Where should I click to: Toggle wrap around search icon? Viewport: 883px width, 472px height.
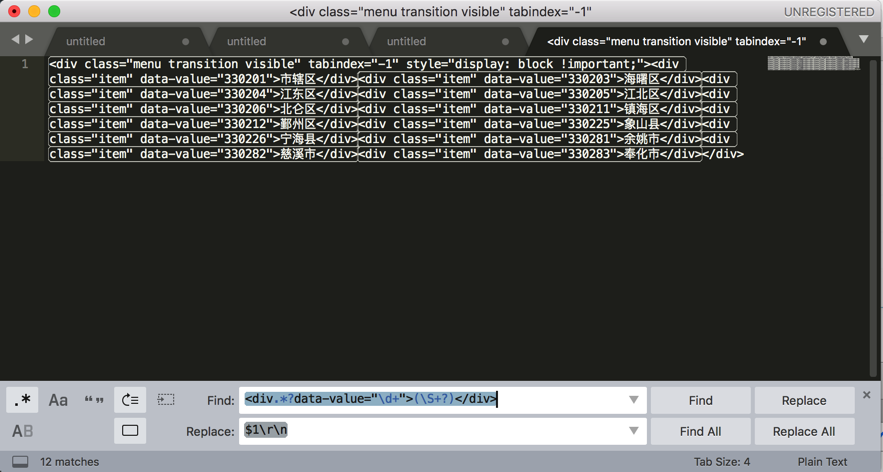click(x=130, y=400)
